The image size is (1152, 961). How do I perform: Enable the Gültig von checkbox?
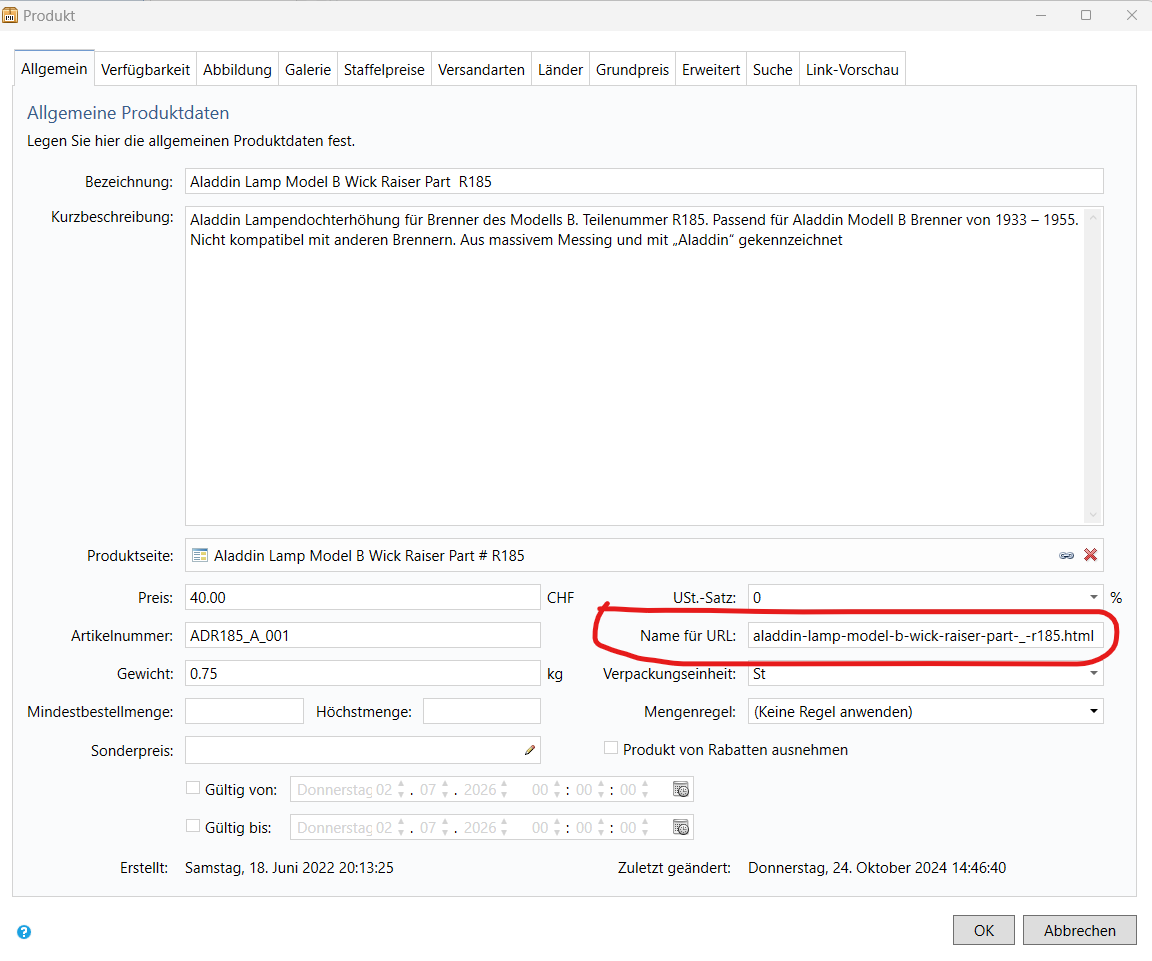pos(193,788)
